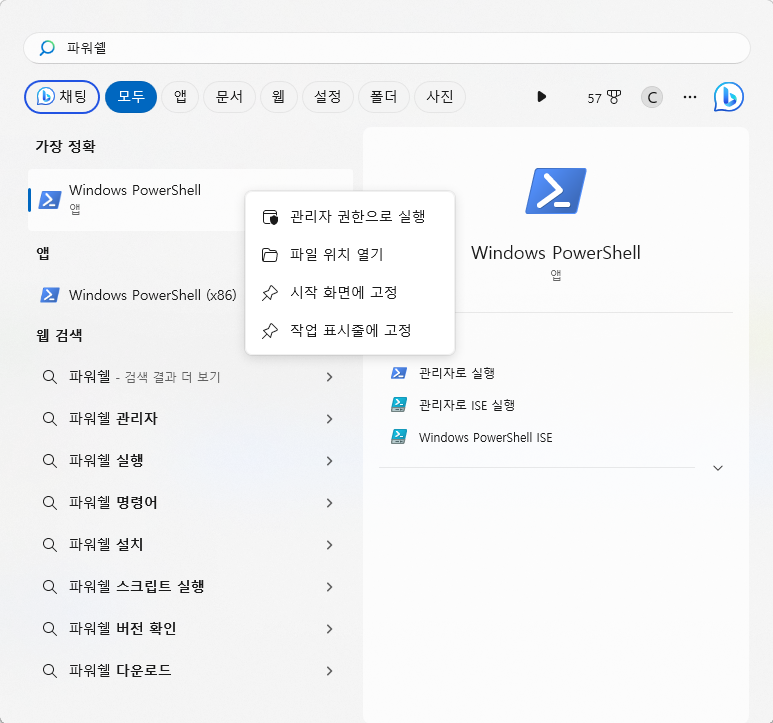
Task: Expand the arrow for 파워쉘 실행
Action: (330, 461)
